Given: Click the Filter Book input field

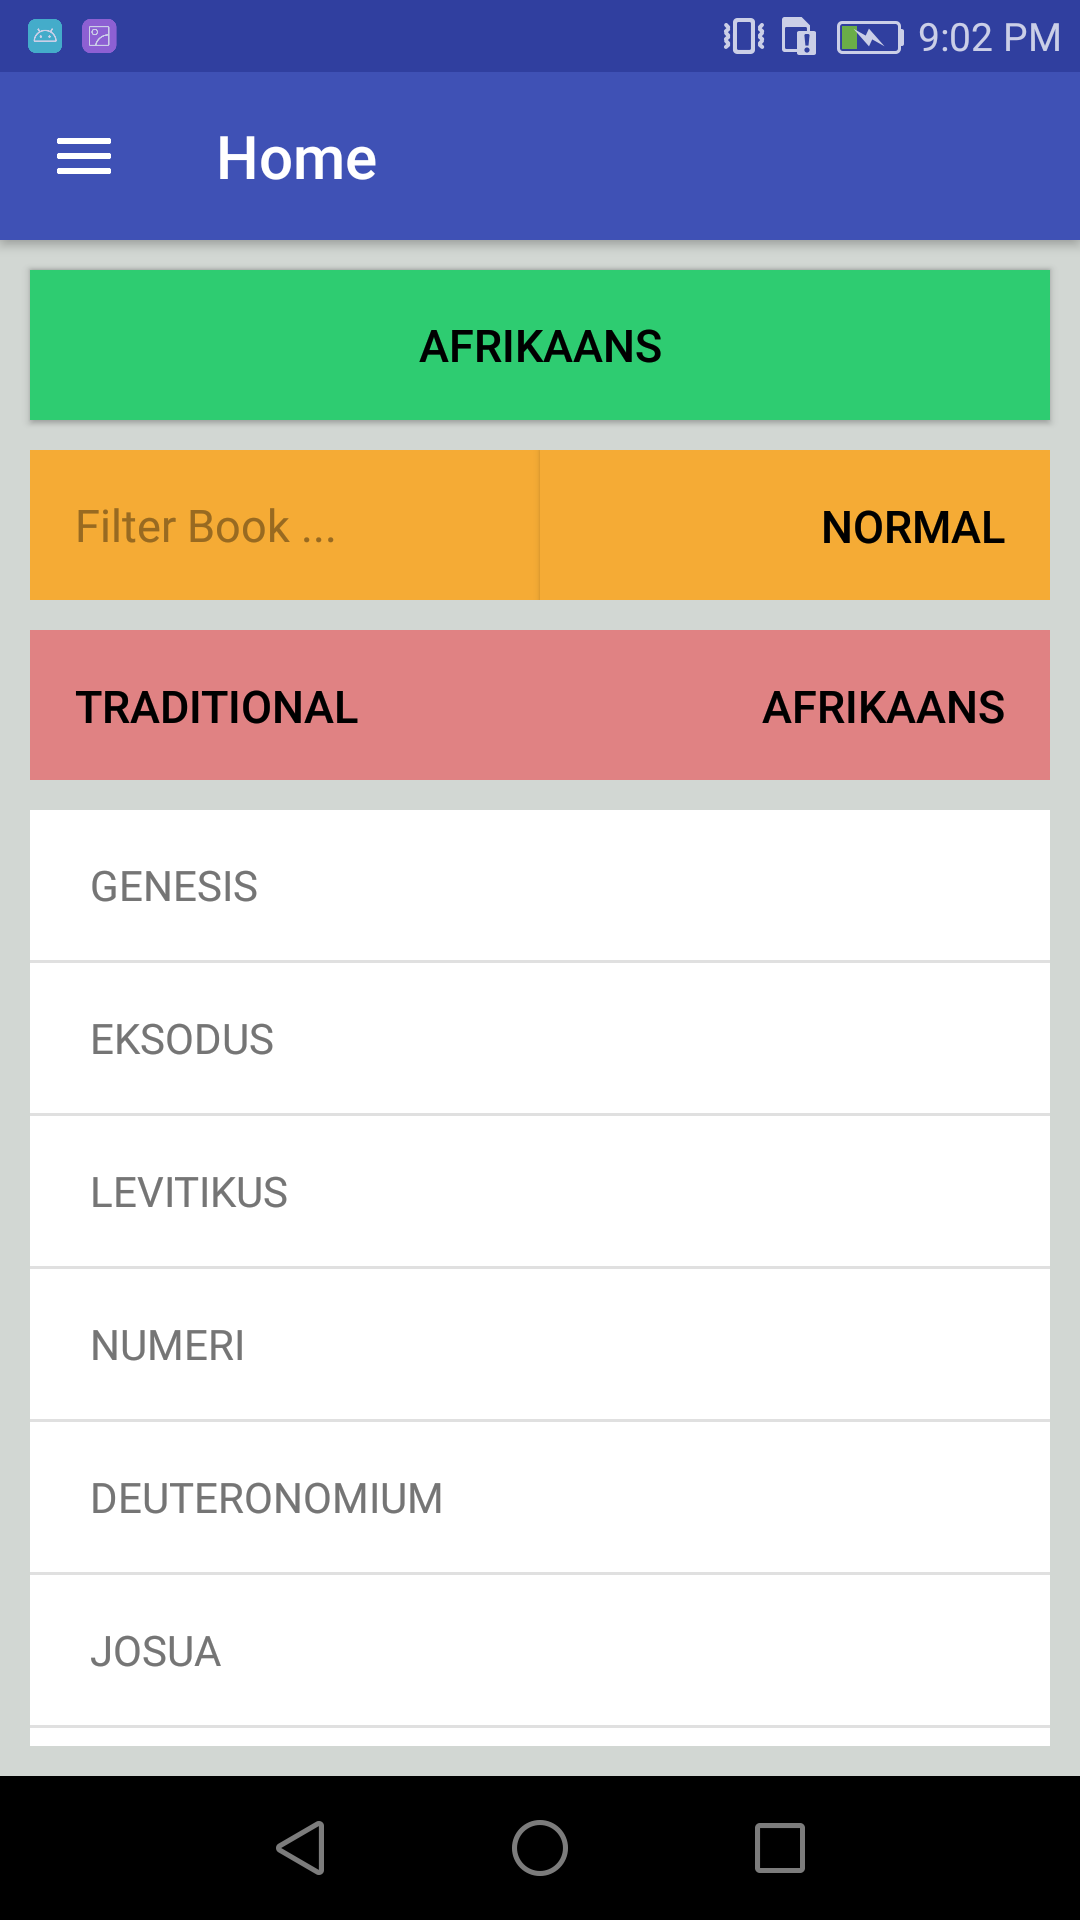Looking at the screenshot, I should coord(284,526).
